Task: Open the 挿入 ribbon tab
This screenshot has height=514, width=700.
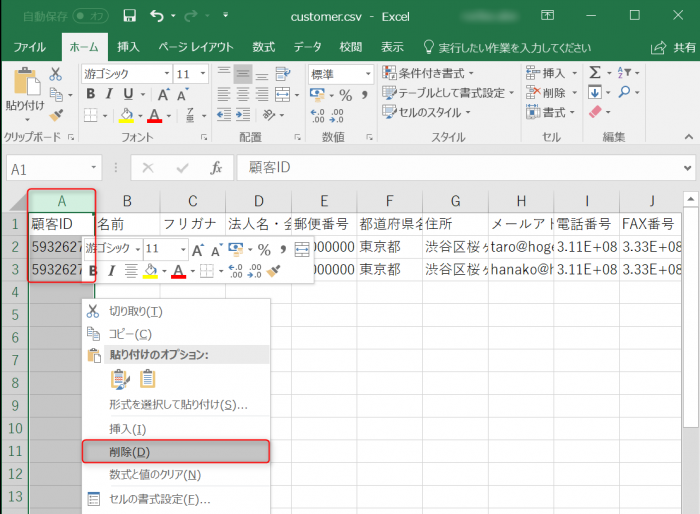Action: tap(128, 47)
